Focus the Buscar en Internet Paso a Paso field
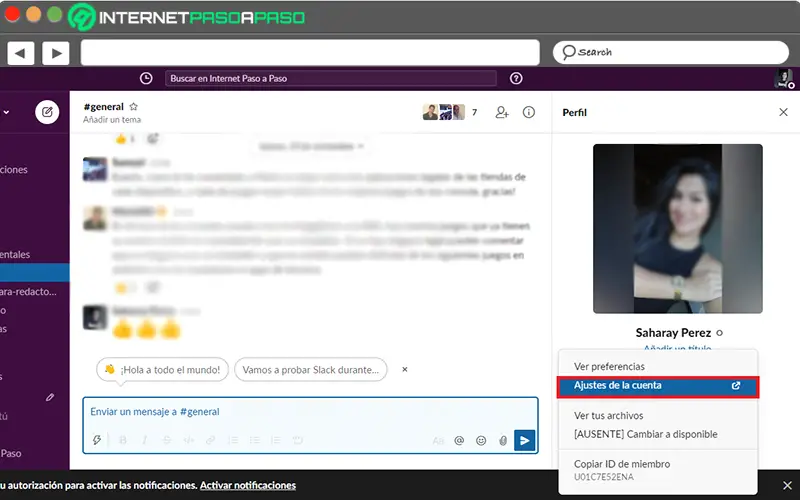 pyautogui.click(x=331, y=78)
